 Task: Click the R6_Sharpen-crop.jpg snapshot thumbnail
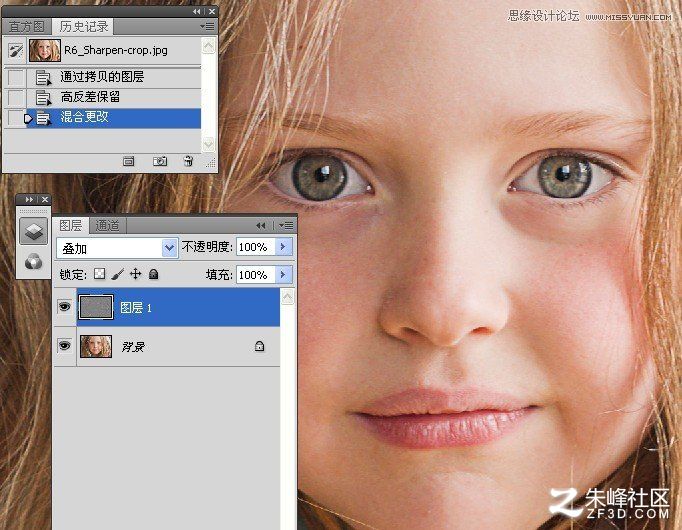tap(44, 50)
